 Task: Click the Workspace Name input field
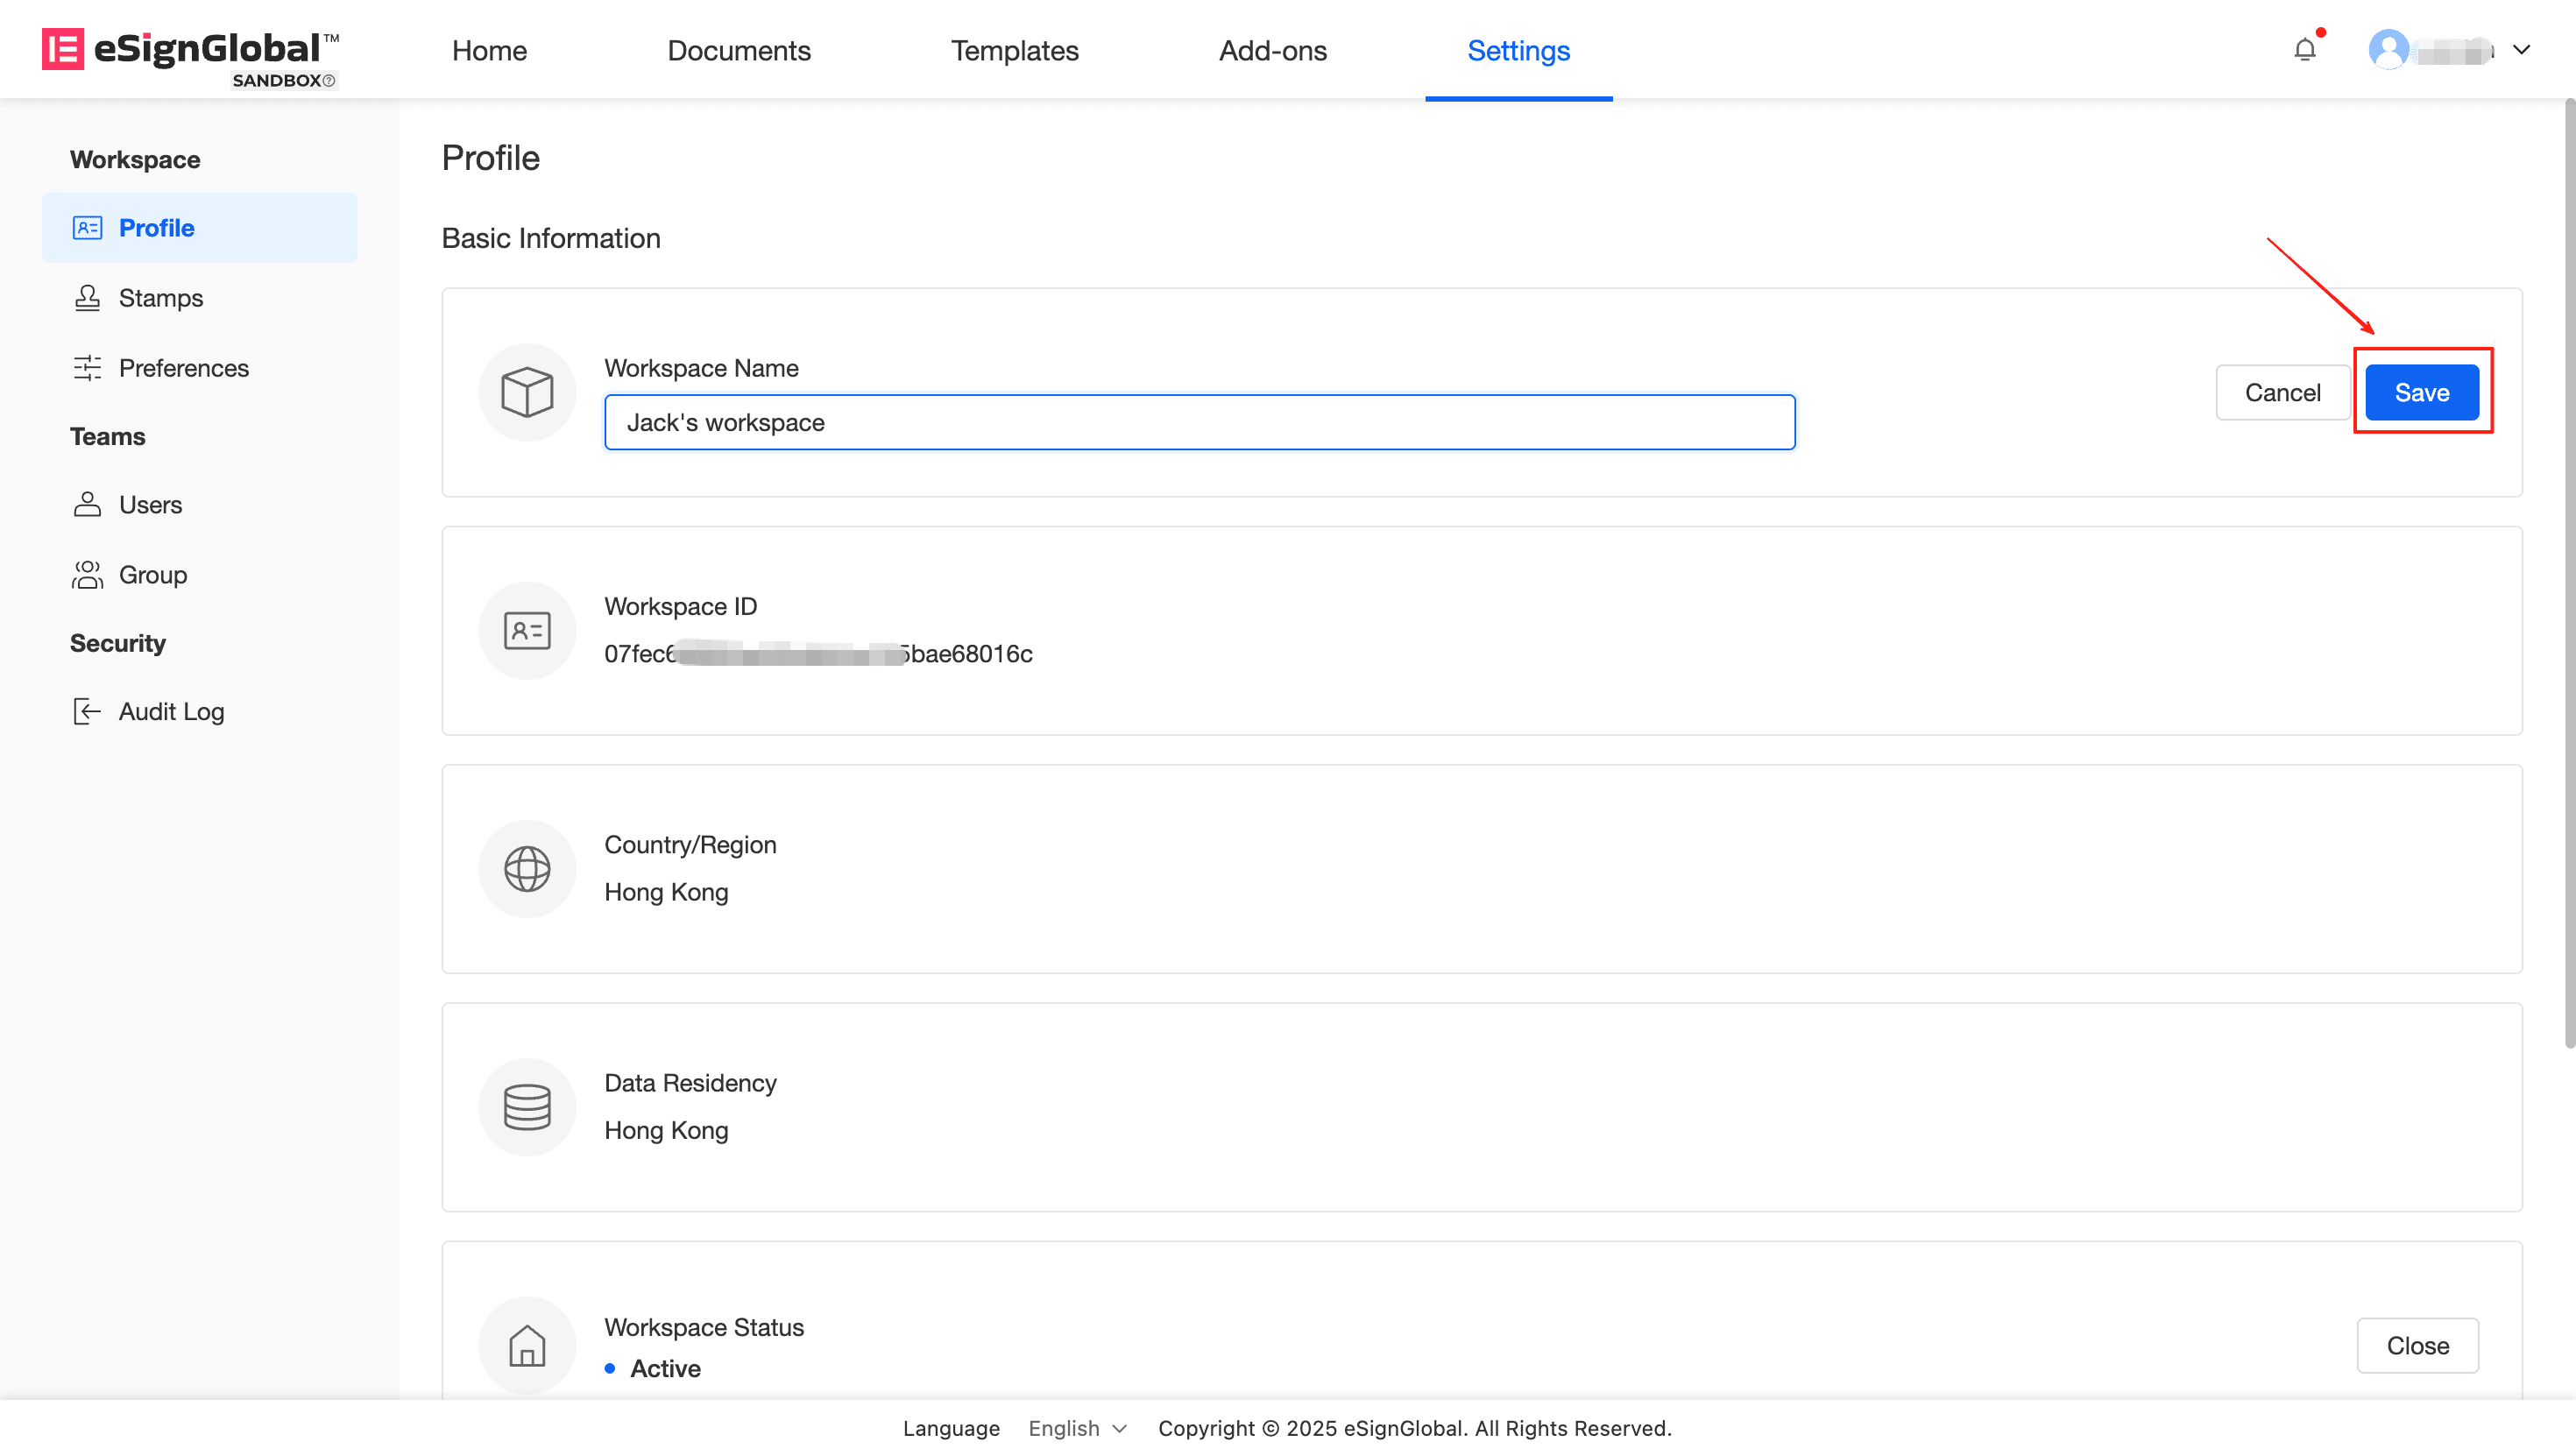coord(1199,422)
